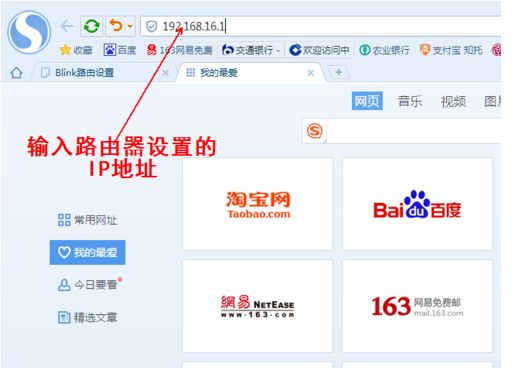Click the home icon beside the tabs
Screen dimensions: 512x368
[16, 72]
